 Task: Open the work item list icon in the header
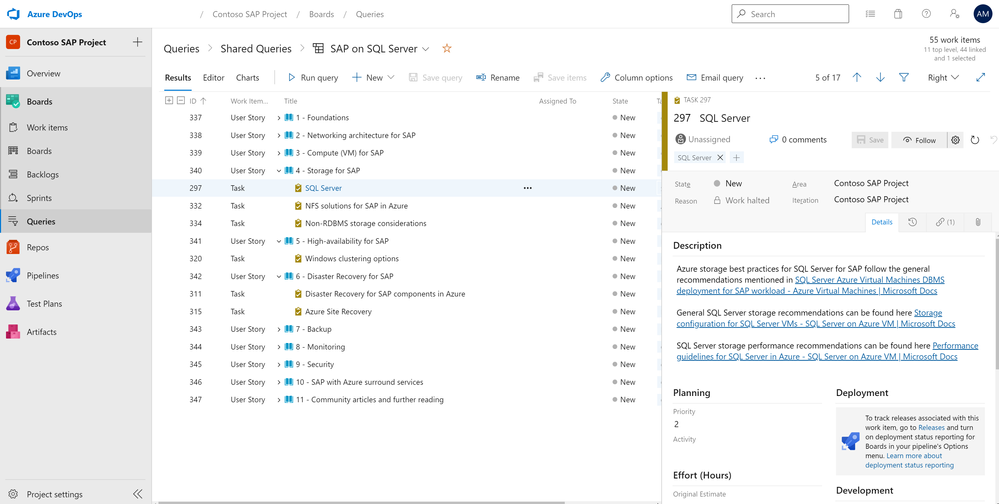coord(871,13)
